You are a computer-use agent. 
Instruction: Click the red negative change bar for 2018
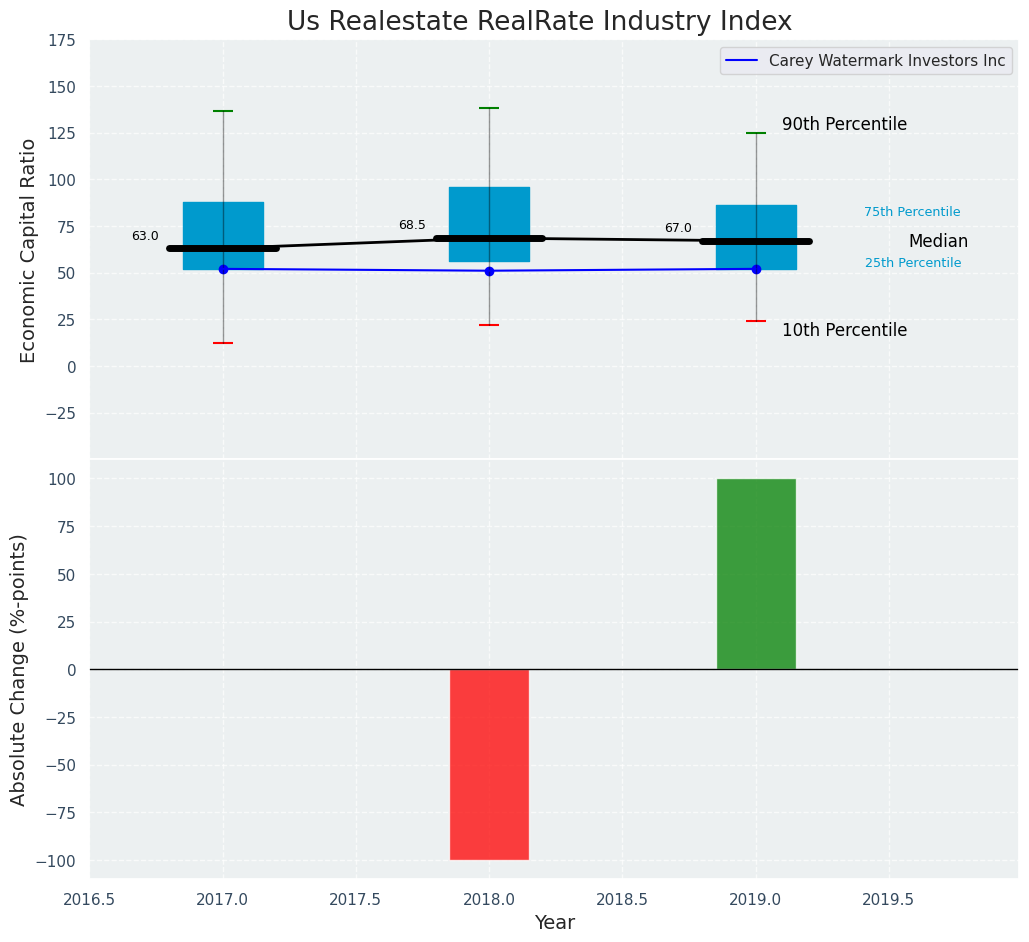(489, 764)
